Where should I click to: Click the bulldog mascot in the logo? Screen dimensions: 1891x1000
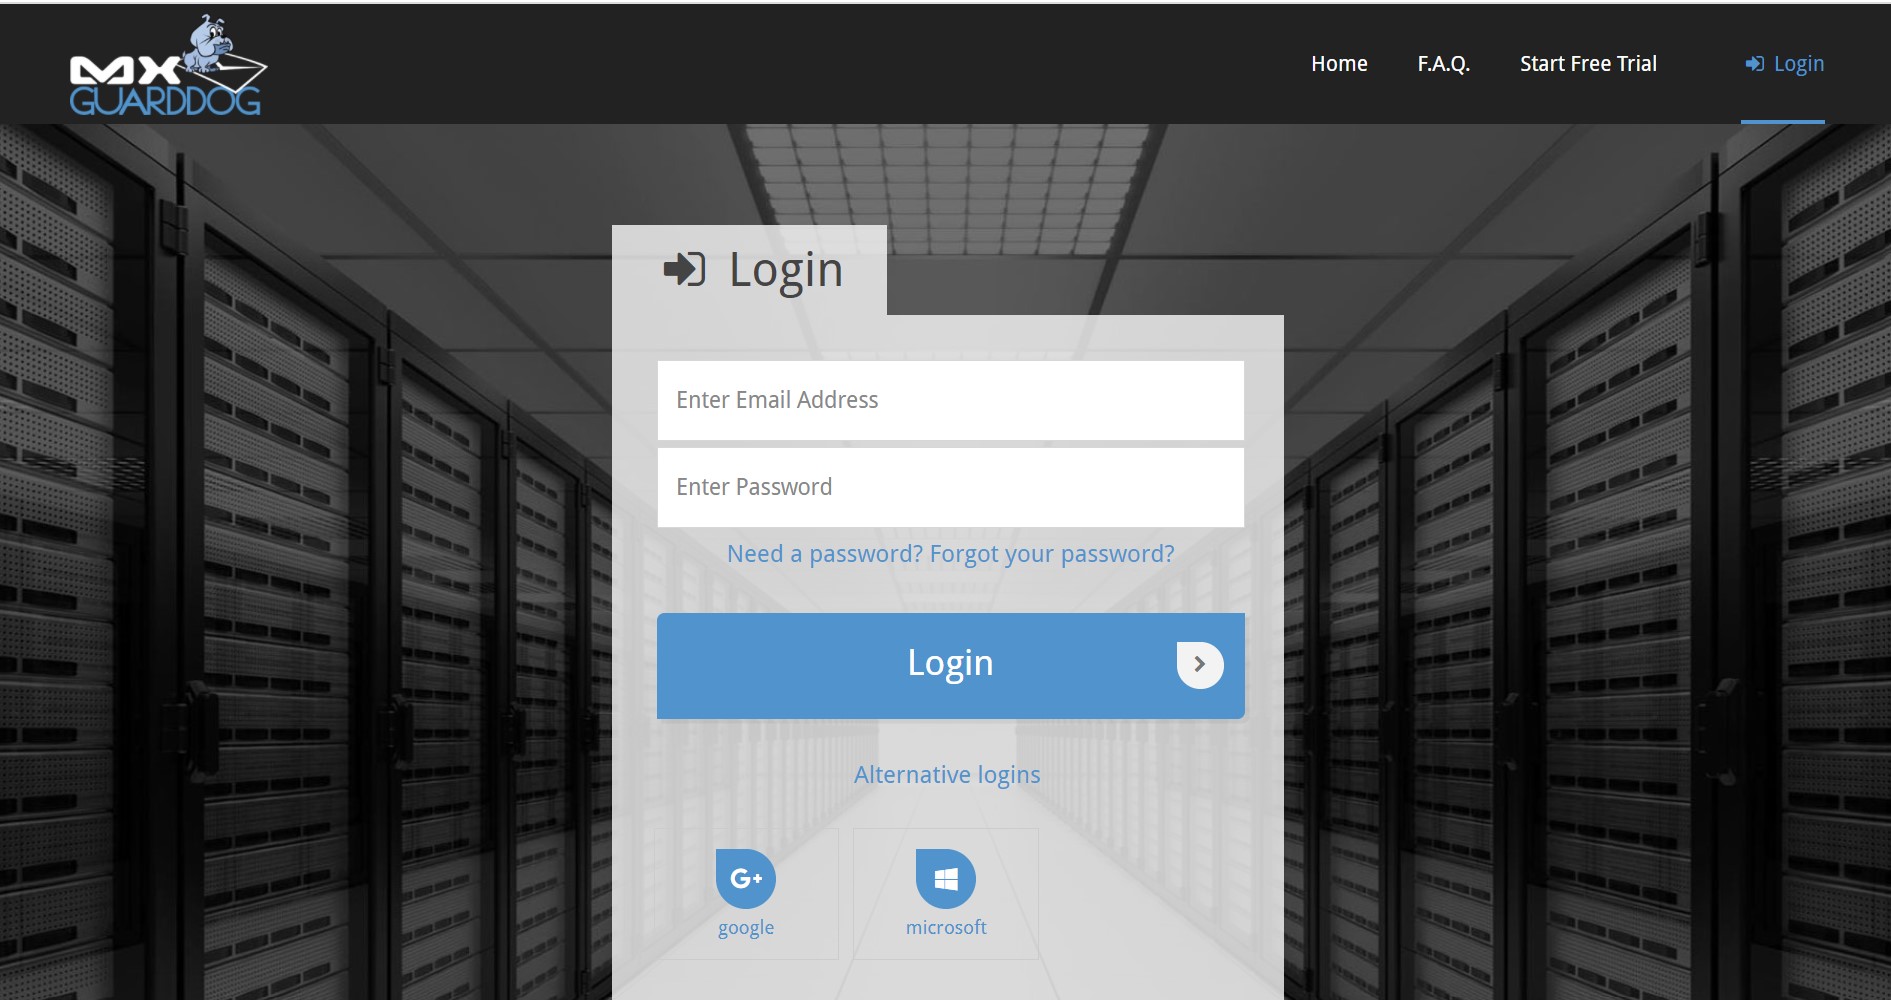208,44
